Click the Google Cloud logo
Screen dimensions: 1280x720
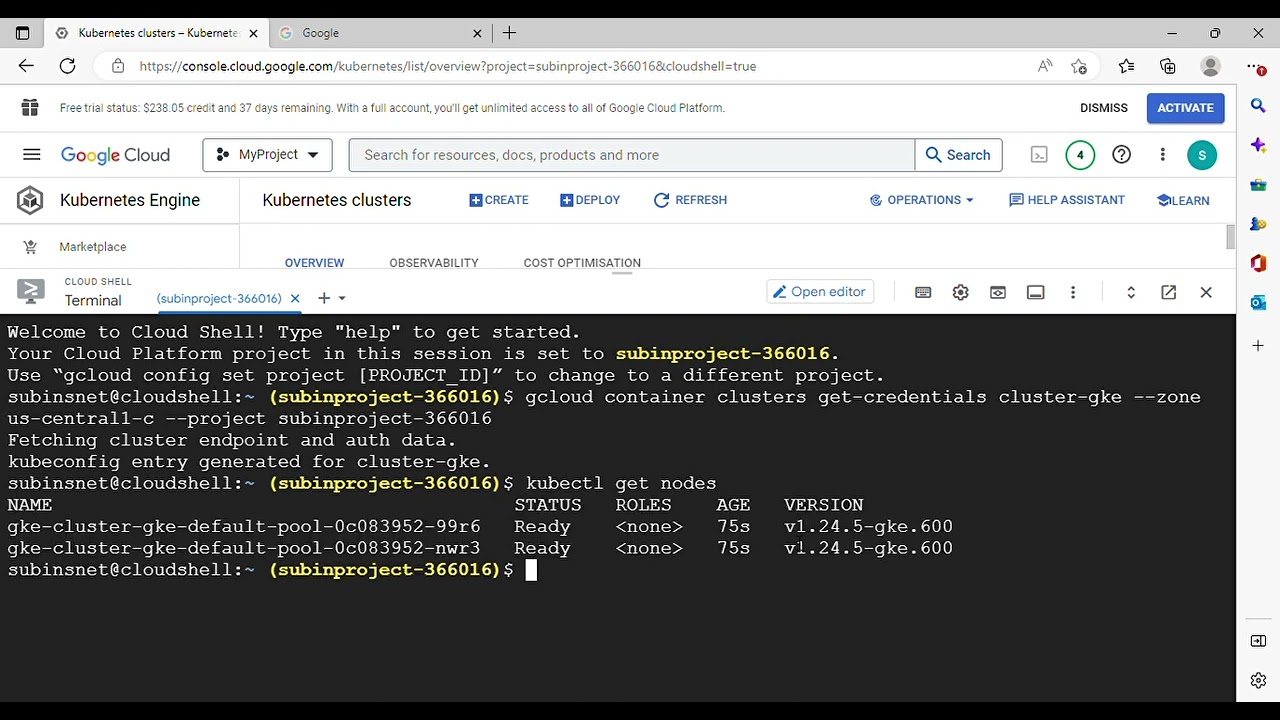click(x=115, y=155)
